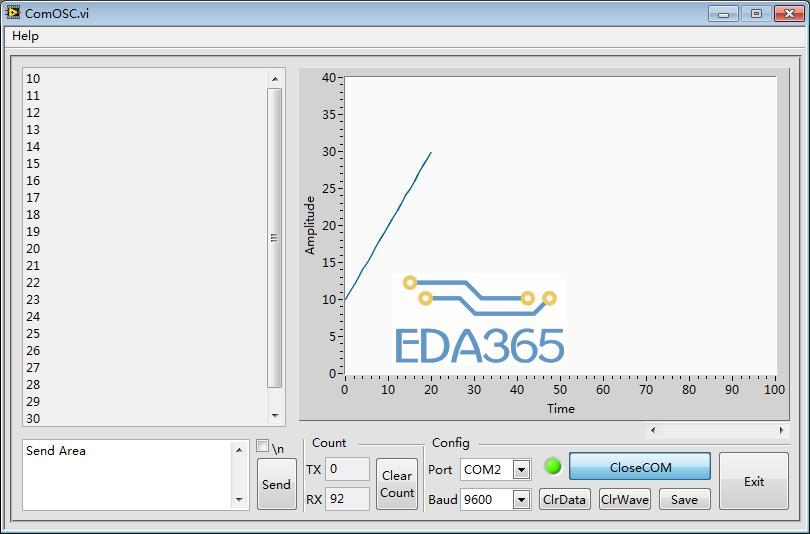Click the ClrData button
Viewport: 810px width, 534px height.
click(x=565, y=499)
